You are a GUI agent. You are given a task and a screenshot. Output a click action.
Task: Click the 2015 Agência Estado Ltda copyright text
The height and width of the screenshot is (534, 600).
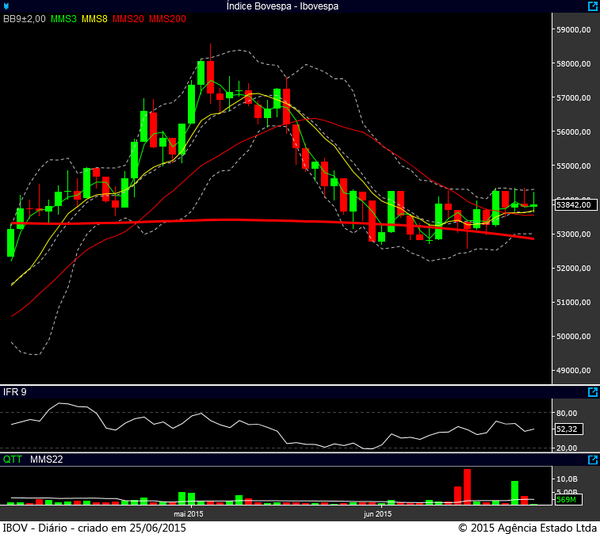(x=526, y=526)
